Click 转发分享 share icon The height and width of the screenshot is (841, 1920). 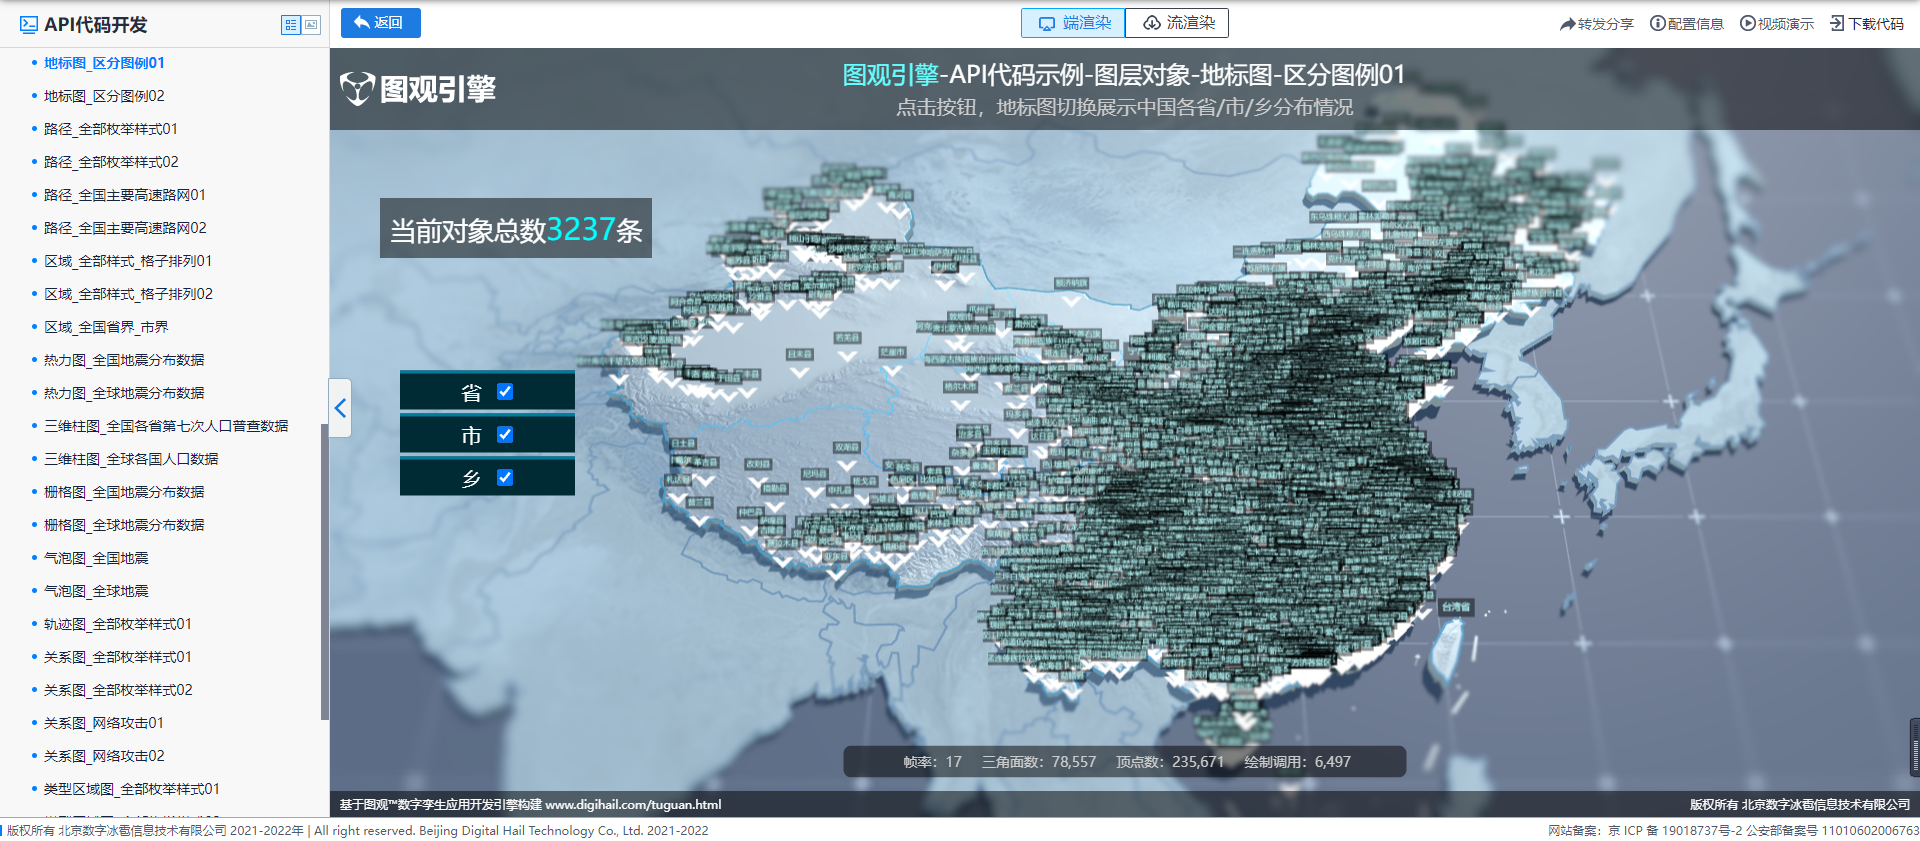click(x=1596, y=24)
